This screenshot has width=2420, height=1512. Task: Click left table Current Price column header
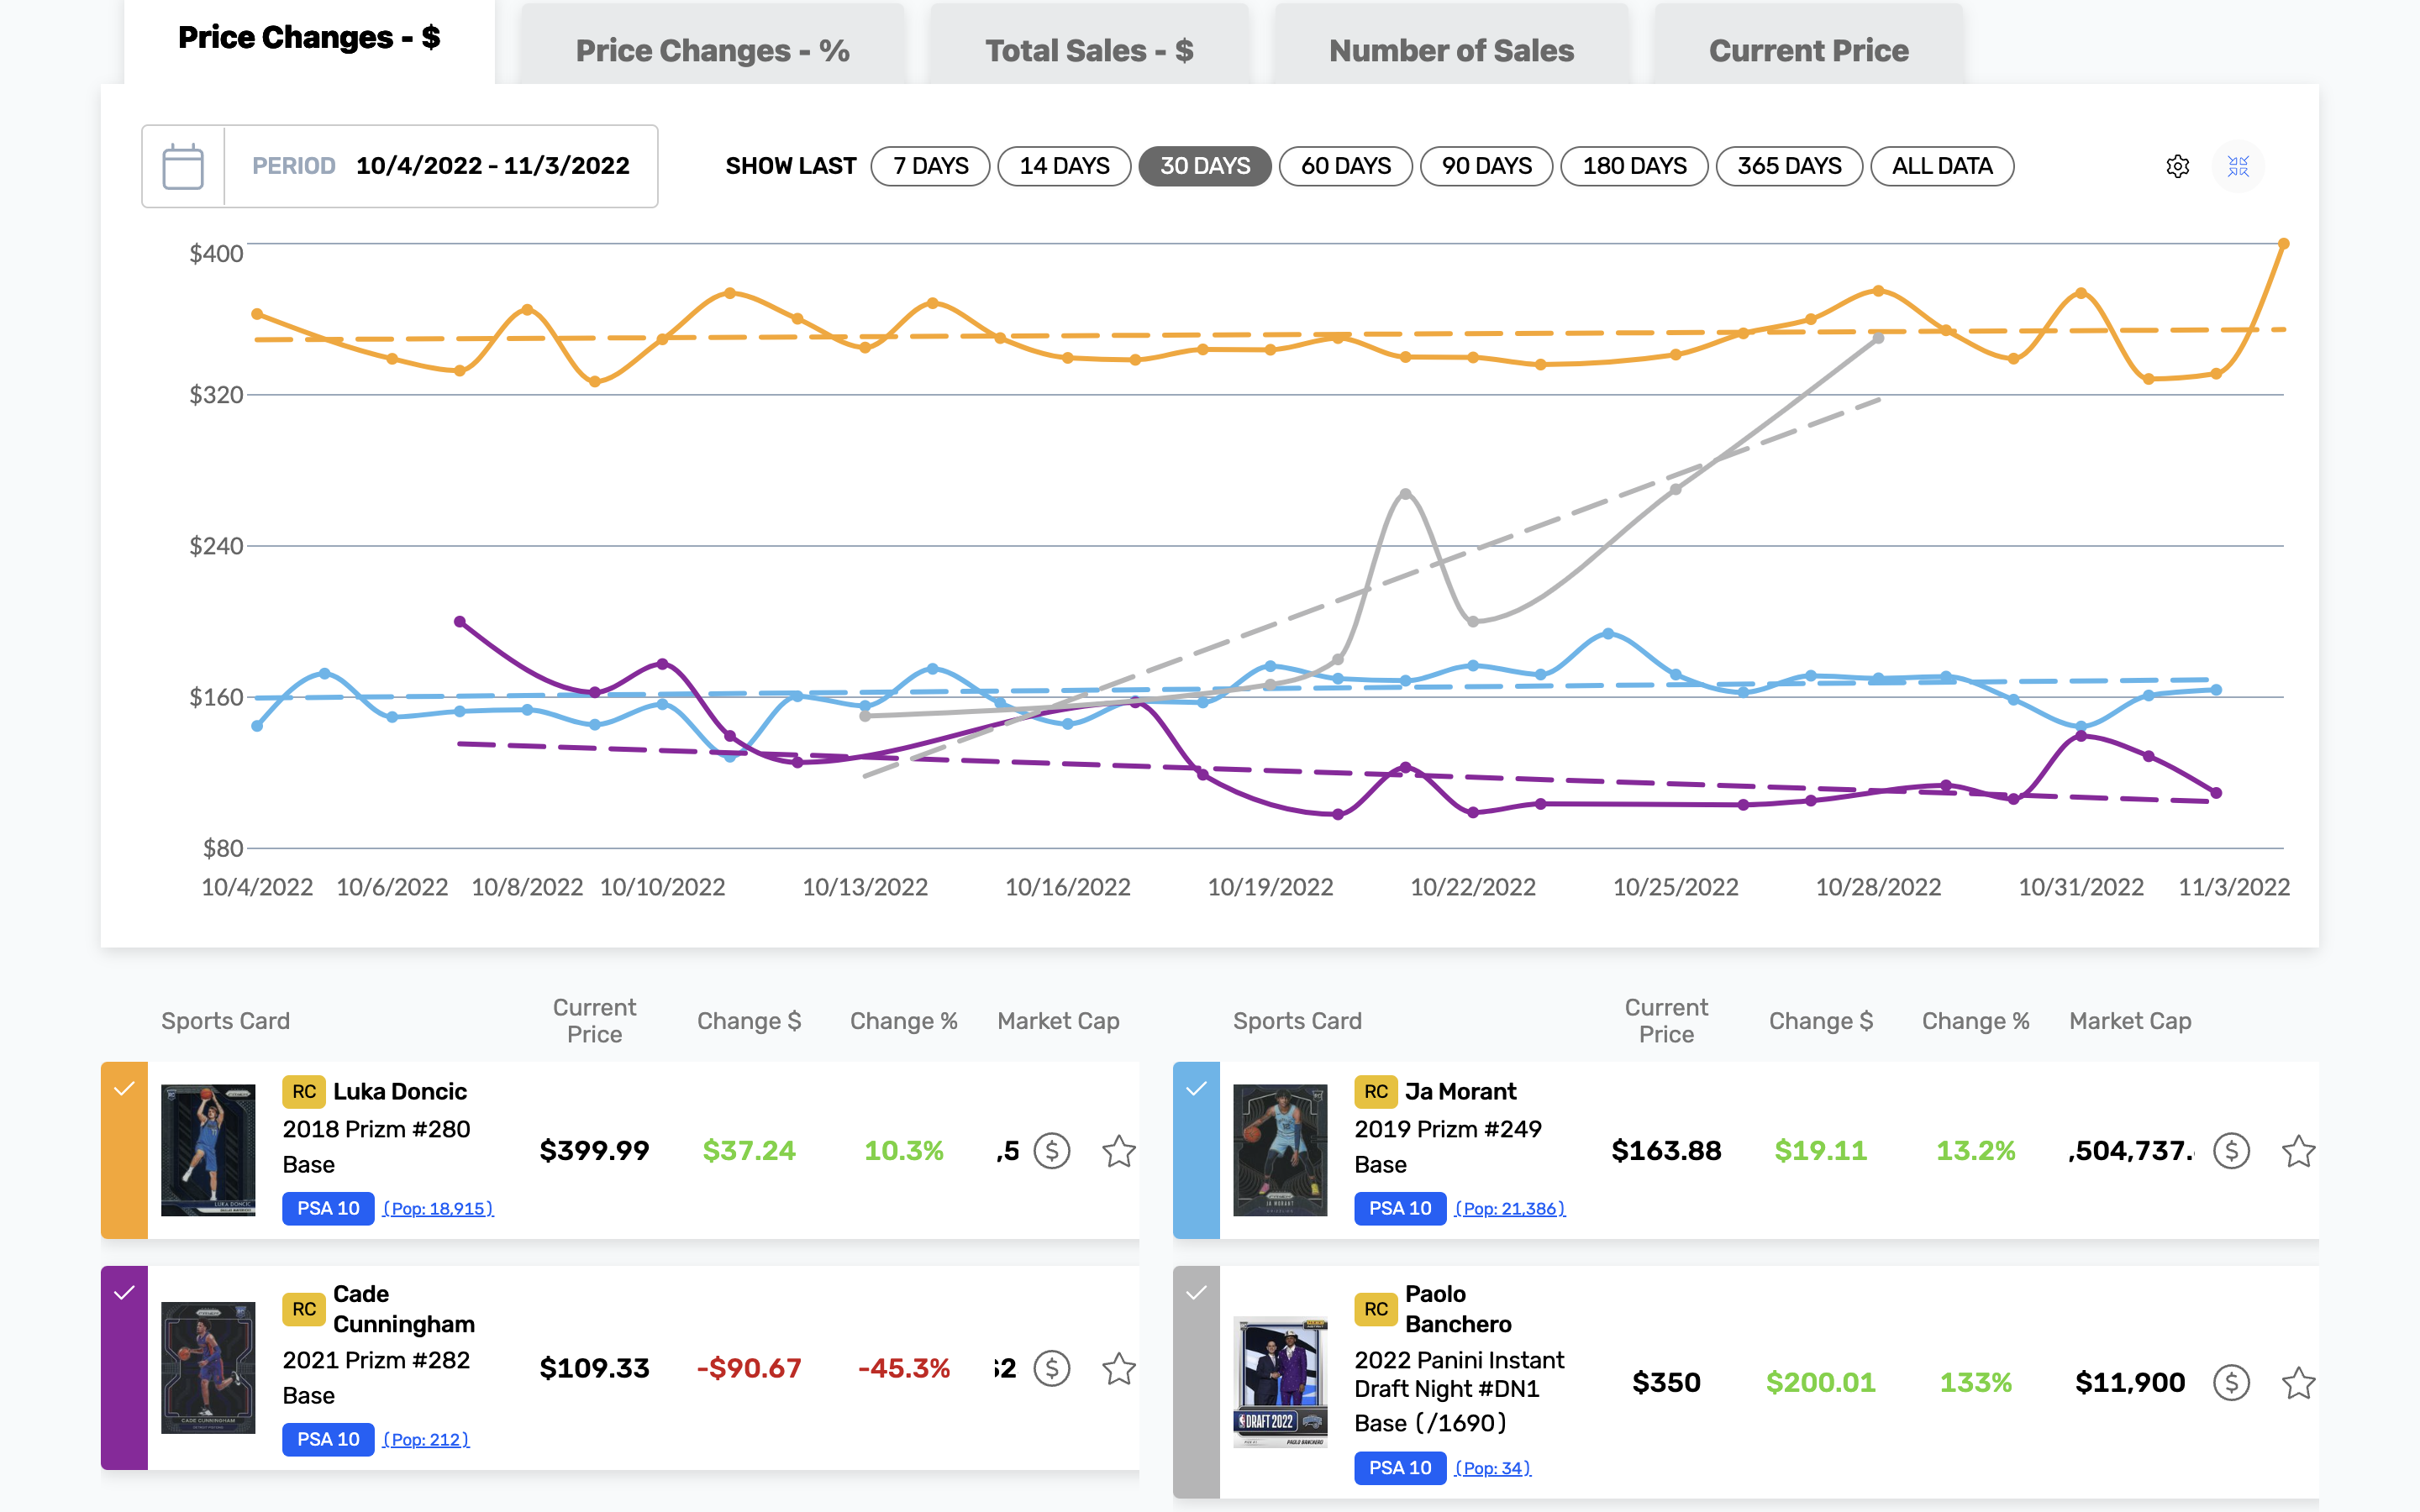click(x=594, y=1021)
